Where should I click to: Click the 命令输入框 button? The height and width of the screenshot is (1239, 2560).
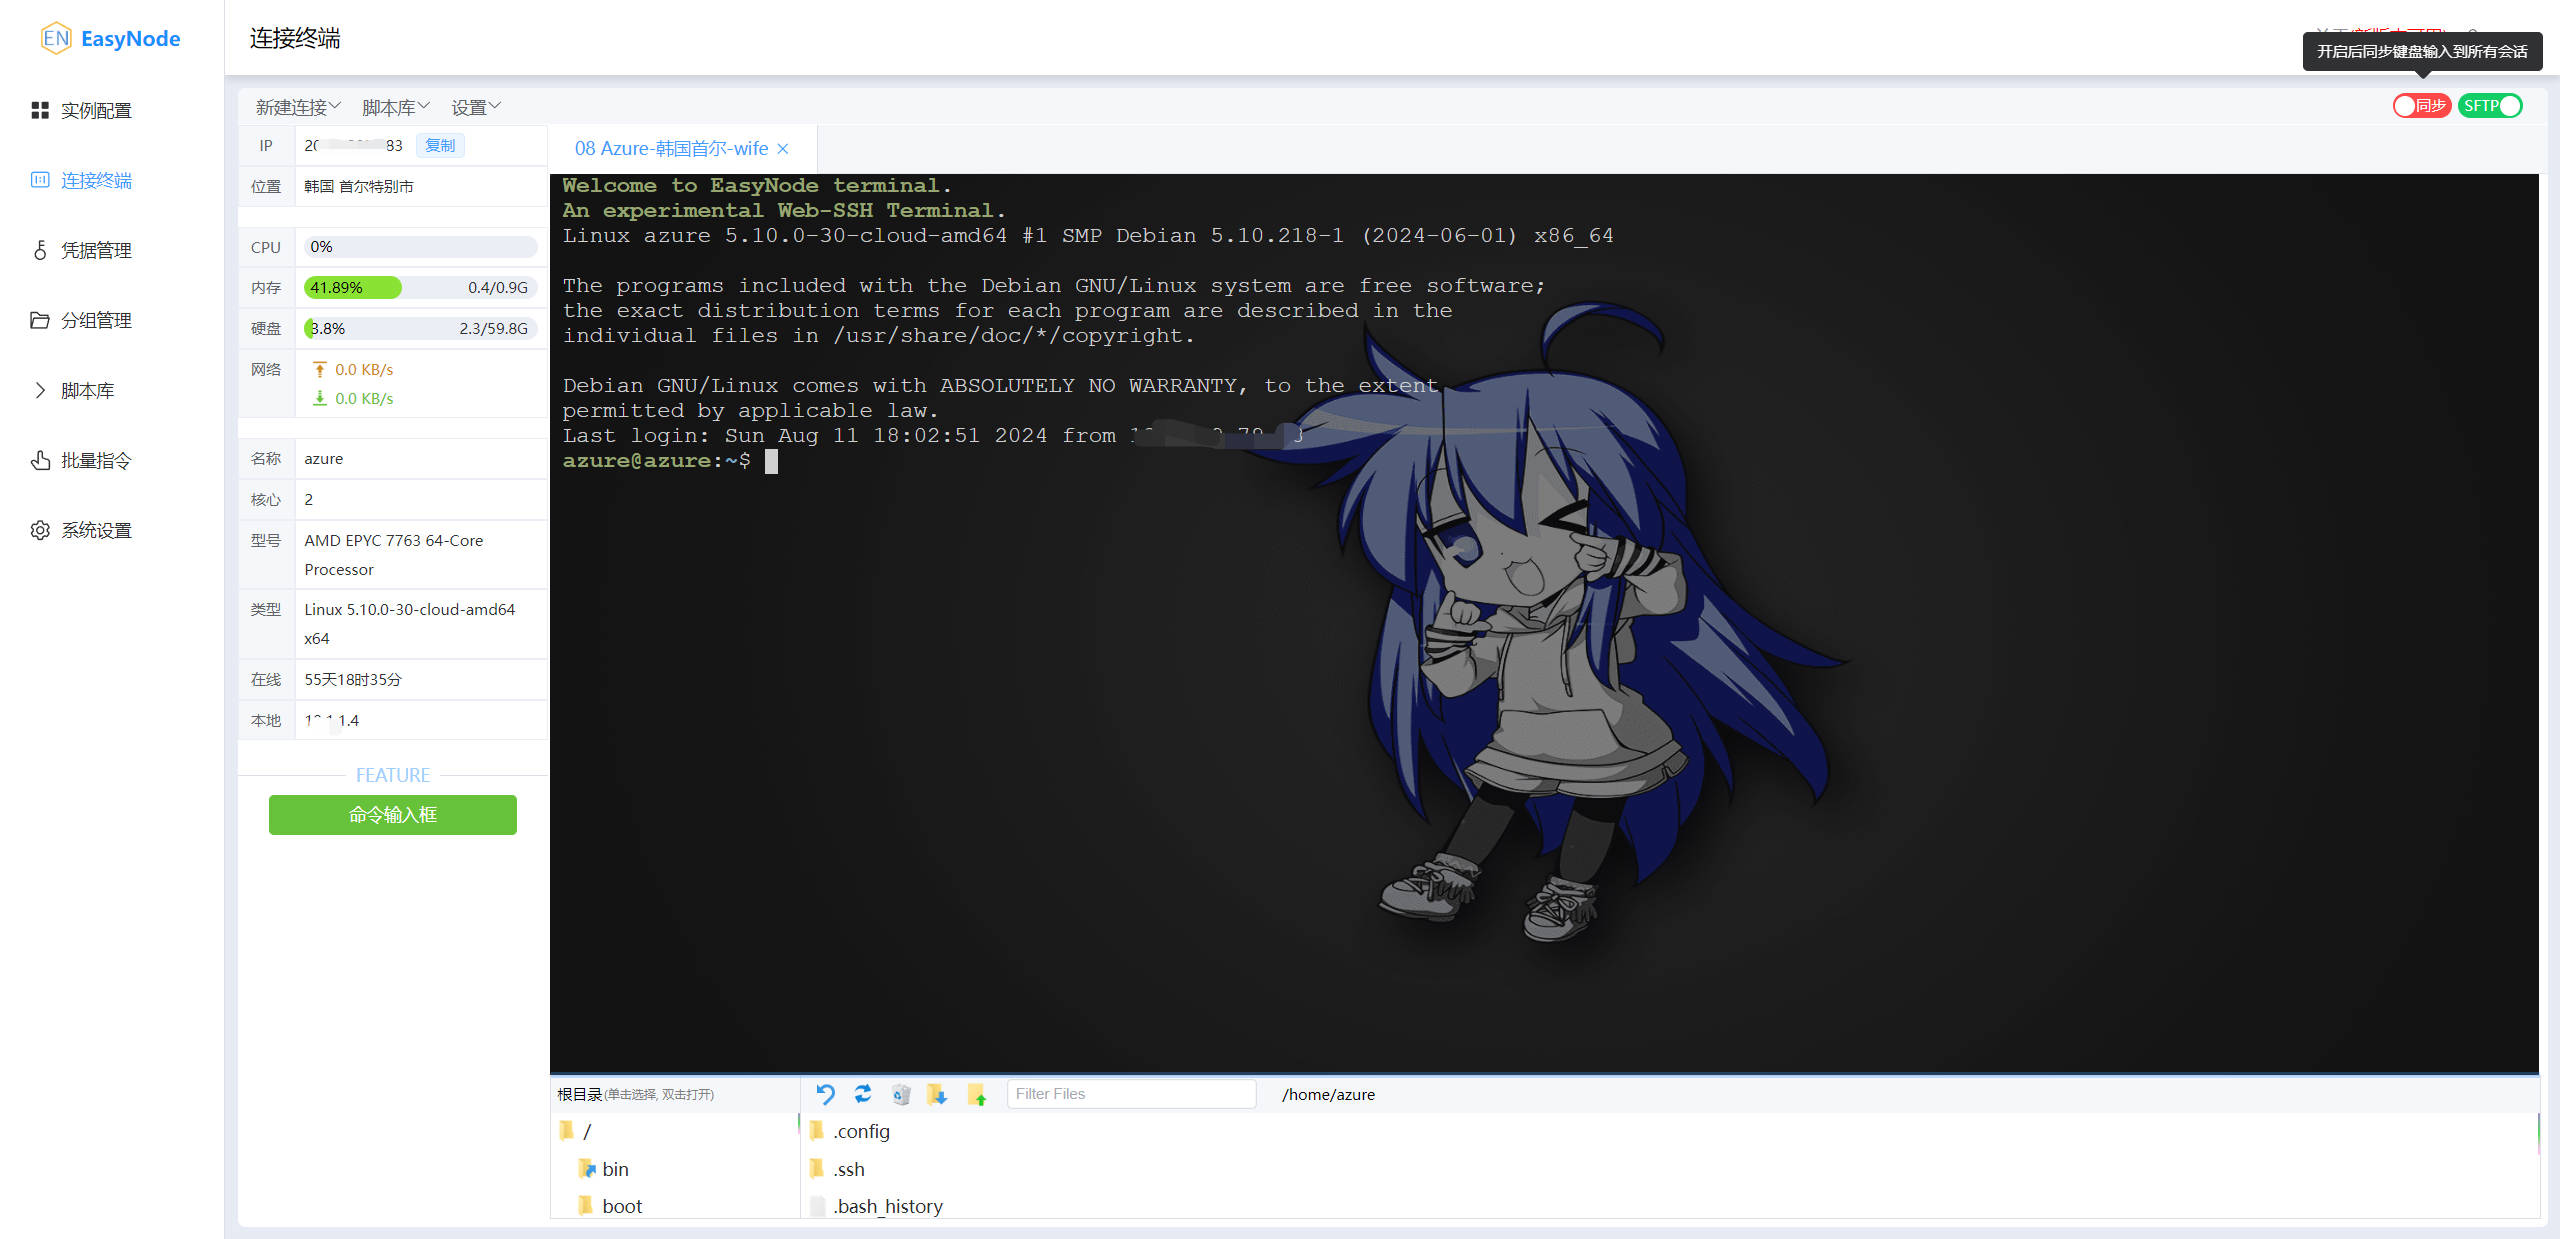coord(393,815)
